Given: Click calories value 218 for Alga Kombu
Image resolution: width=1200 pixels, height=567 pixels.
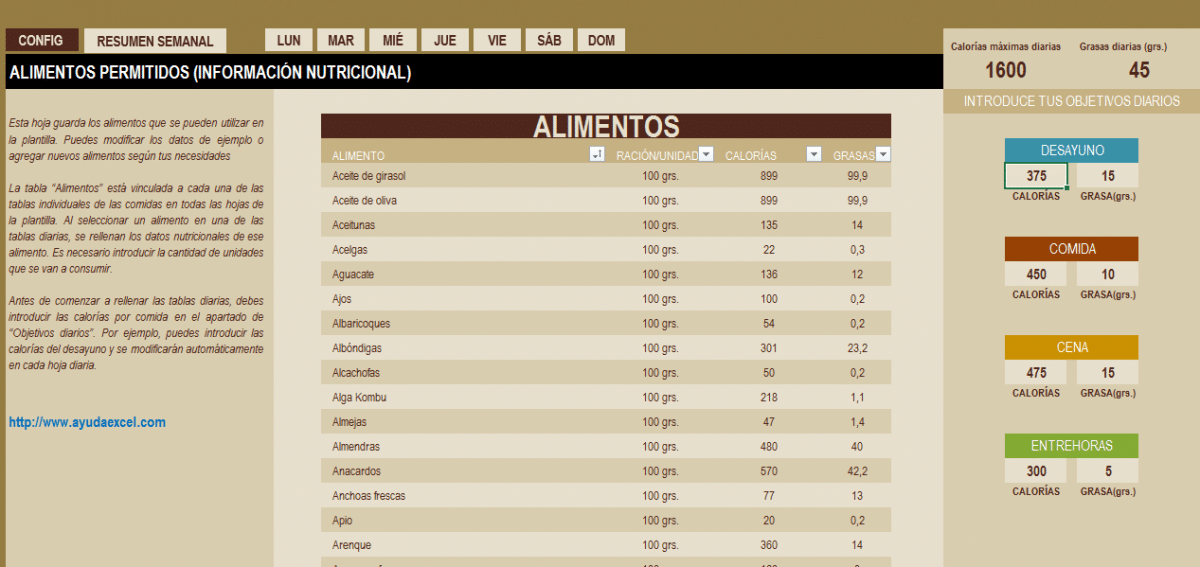Looking at the screenshot, I should (769, 397).
